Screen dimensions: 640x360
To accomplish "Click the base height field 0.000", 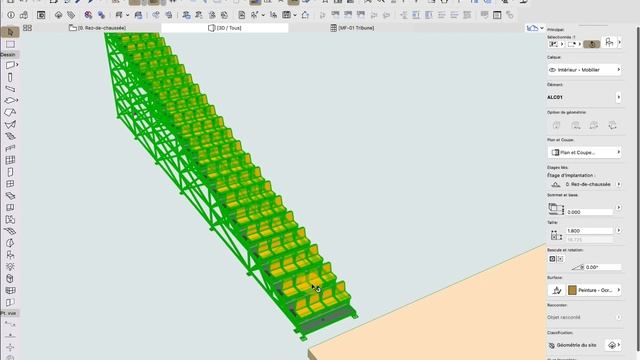I will [589, 212].
